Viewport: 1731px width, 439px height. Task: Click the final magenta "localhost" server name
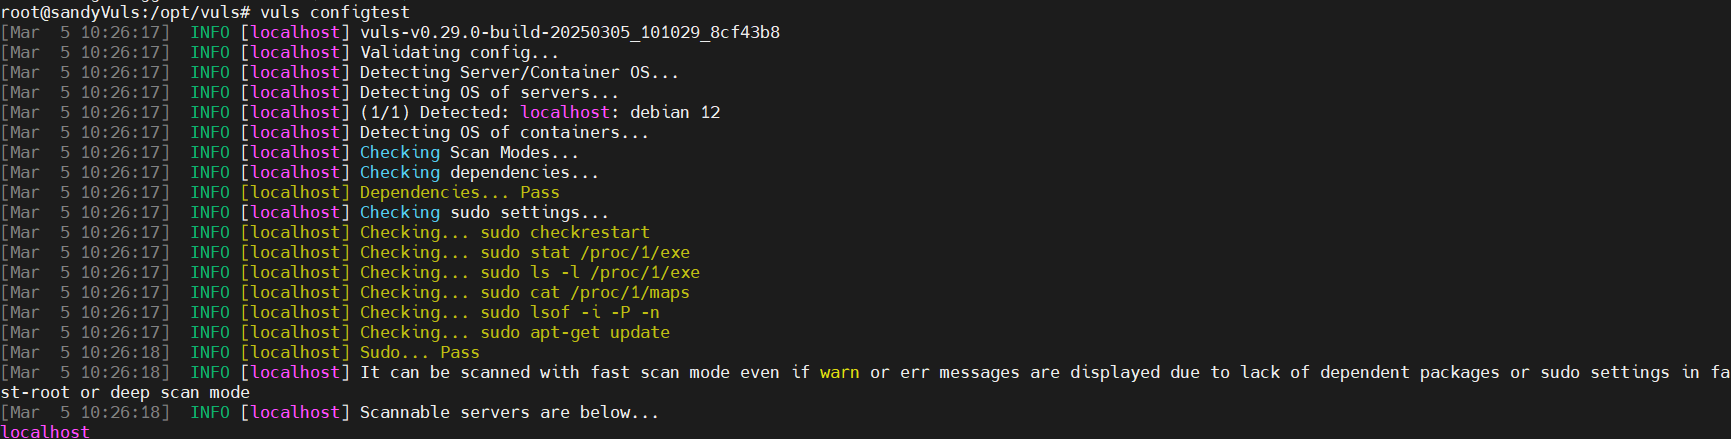click(45, 431)
